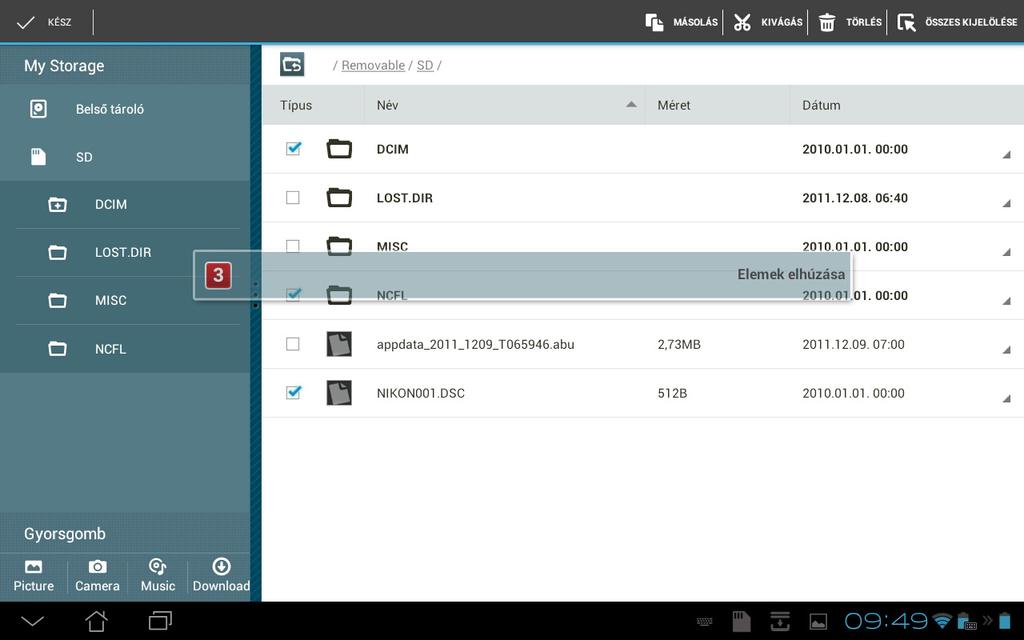
Task: Tap the system back arrow
Action: (32, 621)
